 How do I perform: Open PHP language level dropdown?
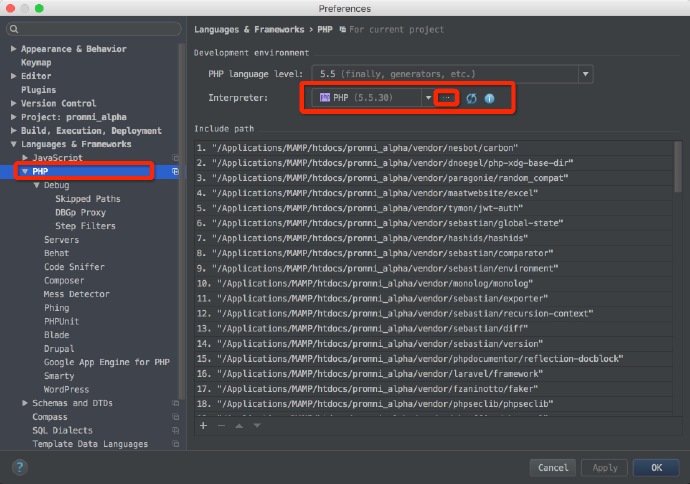pos(585,74)
